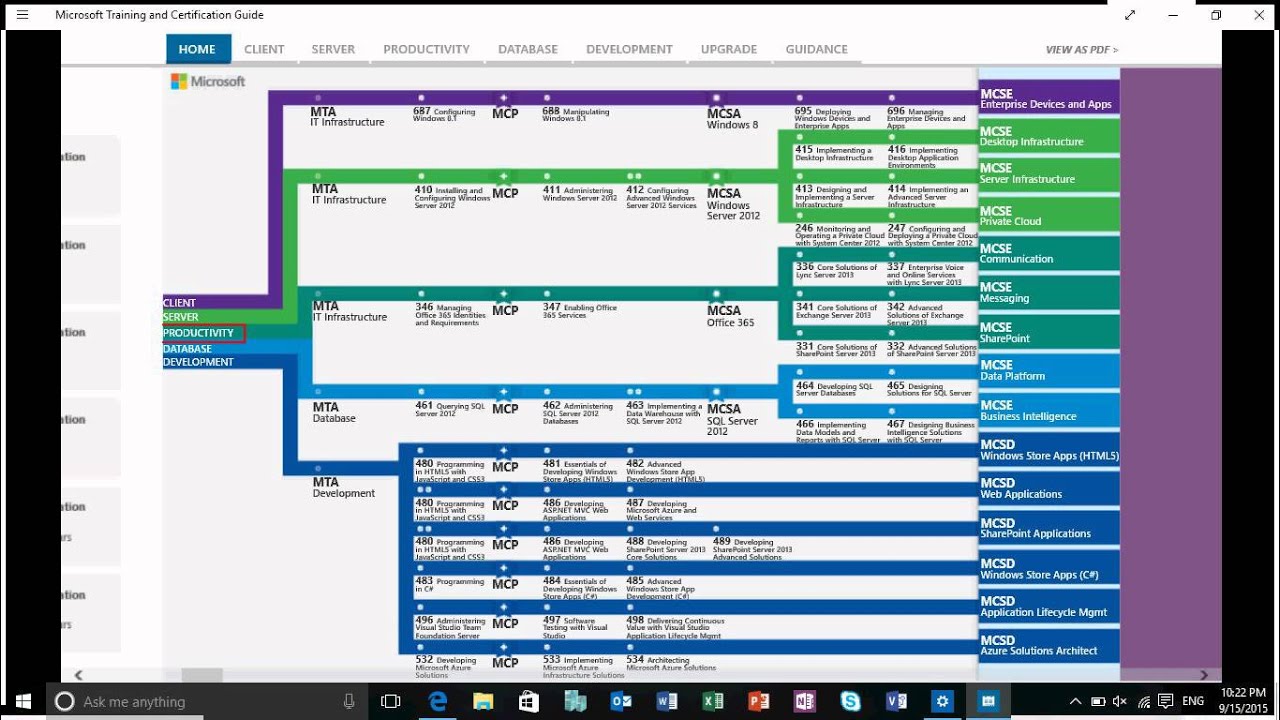Open MCSE Desktop Infrastructure tile
1280x720 pixels.
tap(1049, 136)
